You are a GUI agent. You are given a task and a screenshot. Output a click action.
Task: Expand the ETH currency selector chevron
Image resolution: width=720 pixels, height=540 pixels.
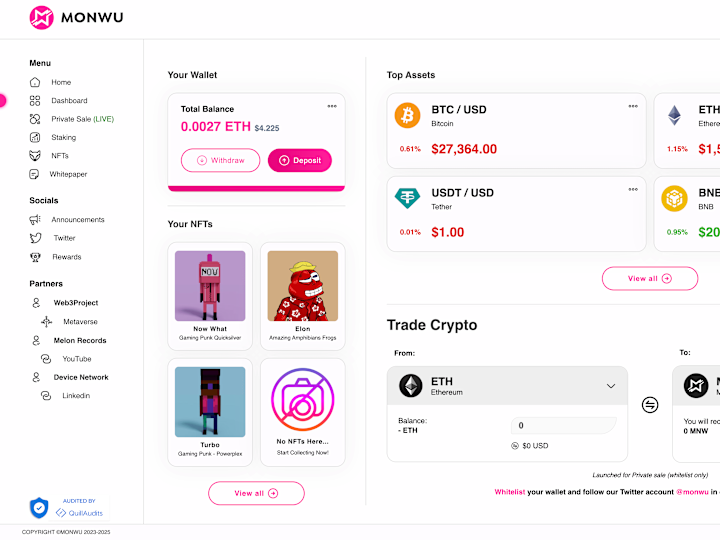point(611,386)
